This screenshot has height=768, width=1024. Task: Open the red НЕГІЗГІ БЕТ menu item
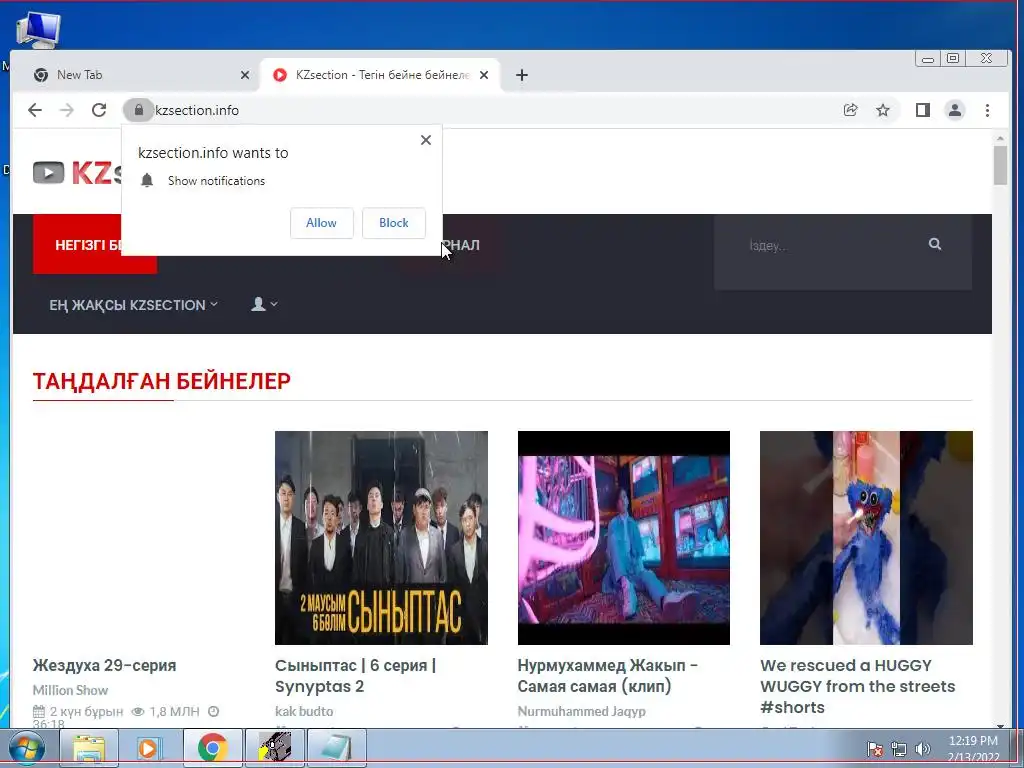point(77,244)
